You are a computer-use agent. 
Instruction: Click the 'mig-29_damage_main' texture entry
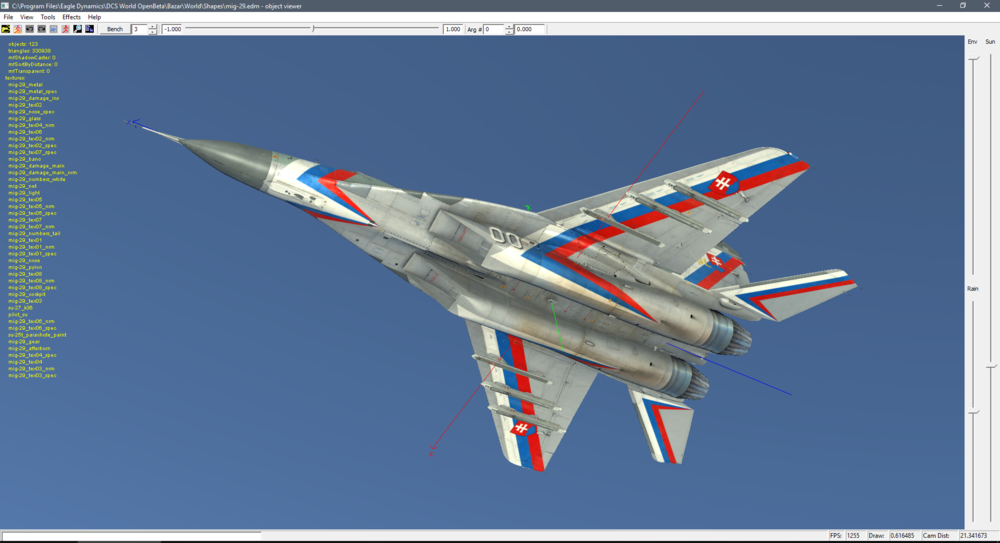pos(36,166)
